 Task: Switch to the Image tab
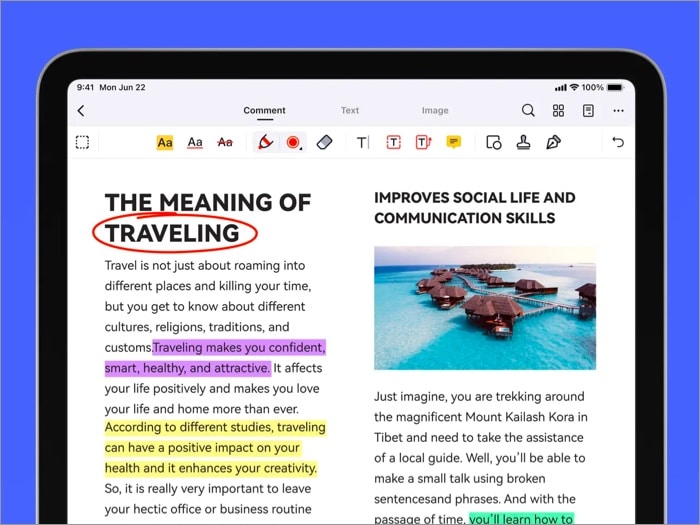[x=434, y=111]
